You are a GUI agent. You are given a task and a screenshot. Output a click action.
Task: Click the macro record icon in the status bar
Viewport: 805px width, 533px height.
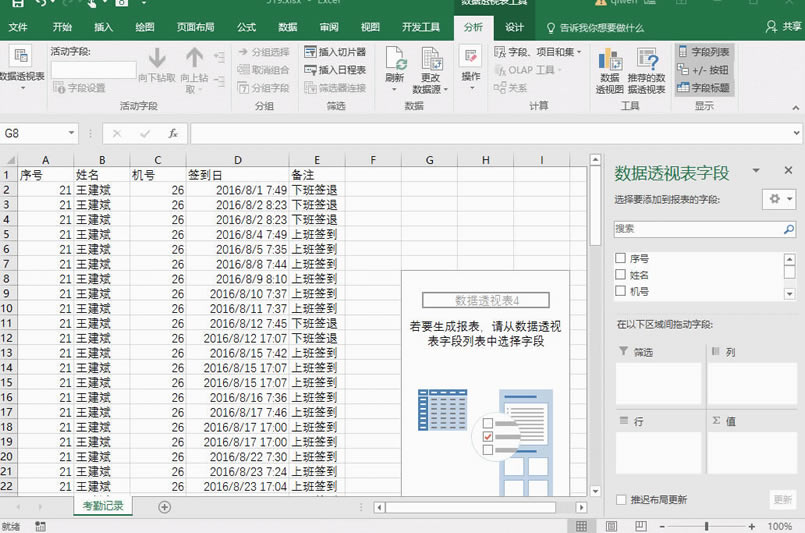click(40, 526)
